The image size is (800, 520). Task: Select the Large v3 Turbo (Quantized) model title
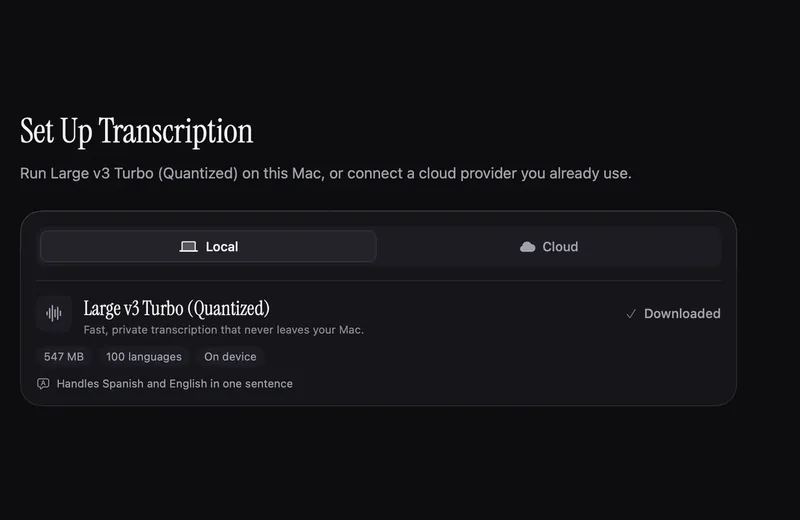177,309
